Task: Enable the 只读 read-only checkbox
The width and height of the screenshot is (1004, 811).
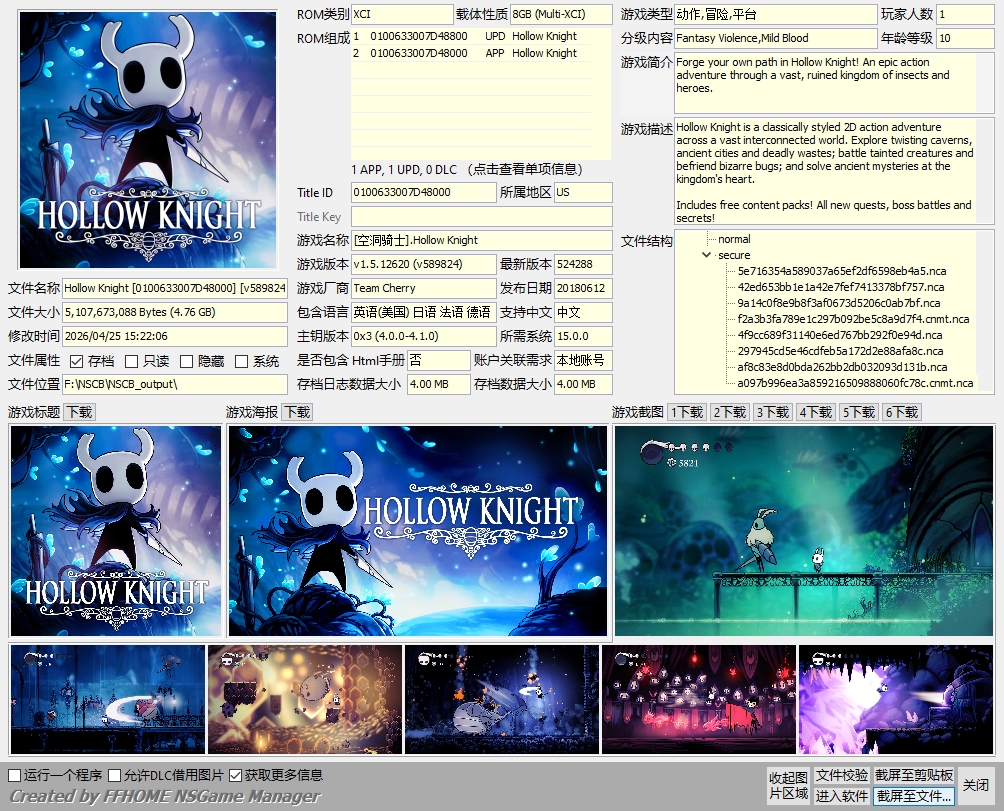Action: 131,362
